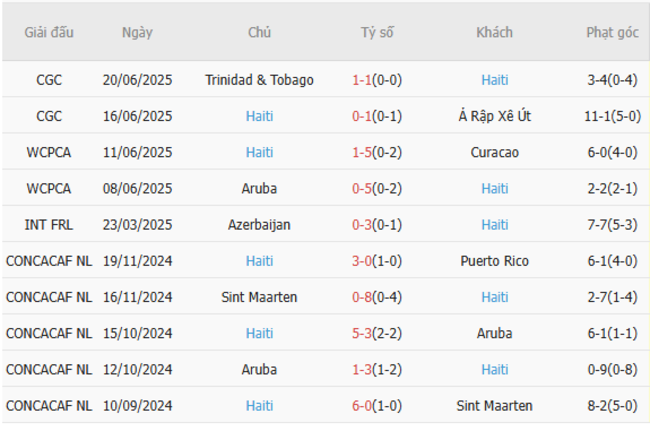Click the Puerto Rico team name
Viewport: 650px width, 431px height.
click(495, 261)
